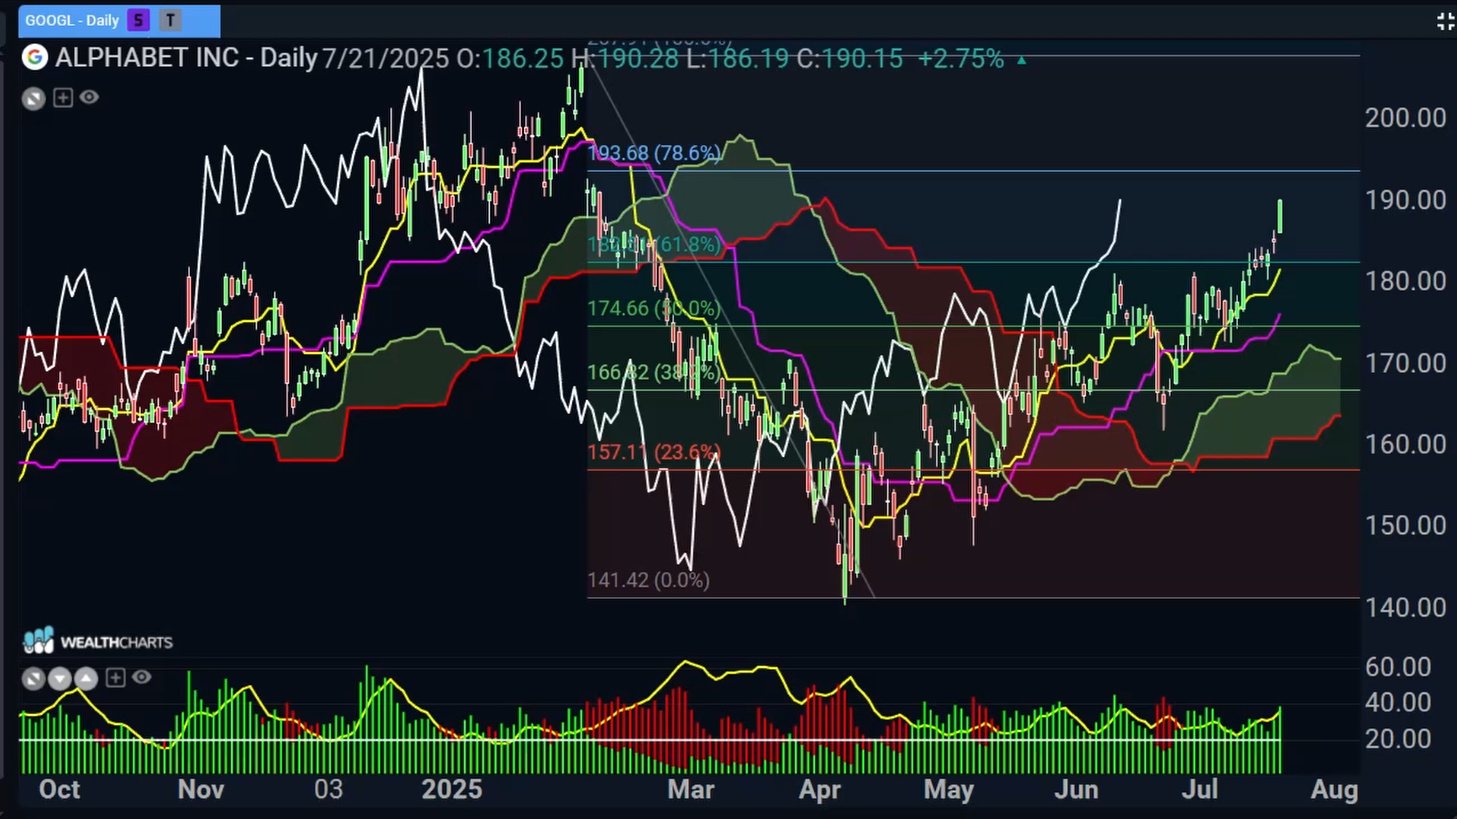Click the 140.00 price axis label
This screenshot has height=819, width=1457.
point(1405,607)
